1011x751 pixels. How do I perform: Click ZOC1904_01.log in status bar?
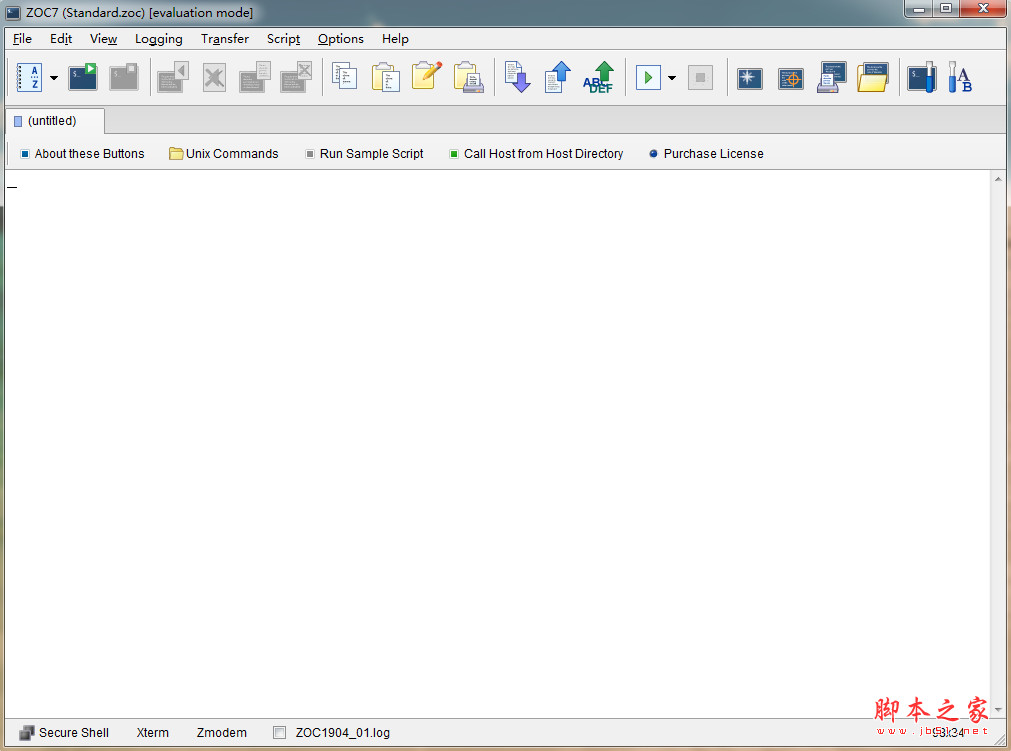point(343,732)
